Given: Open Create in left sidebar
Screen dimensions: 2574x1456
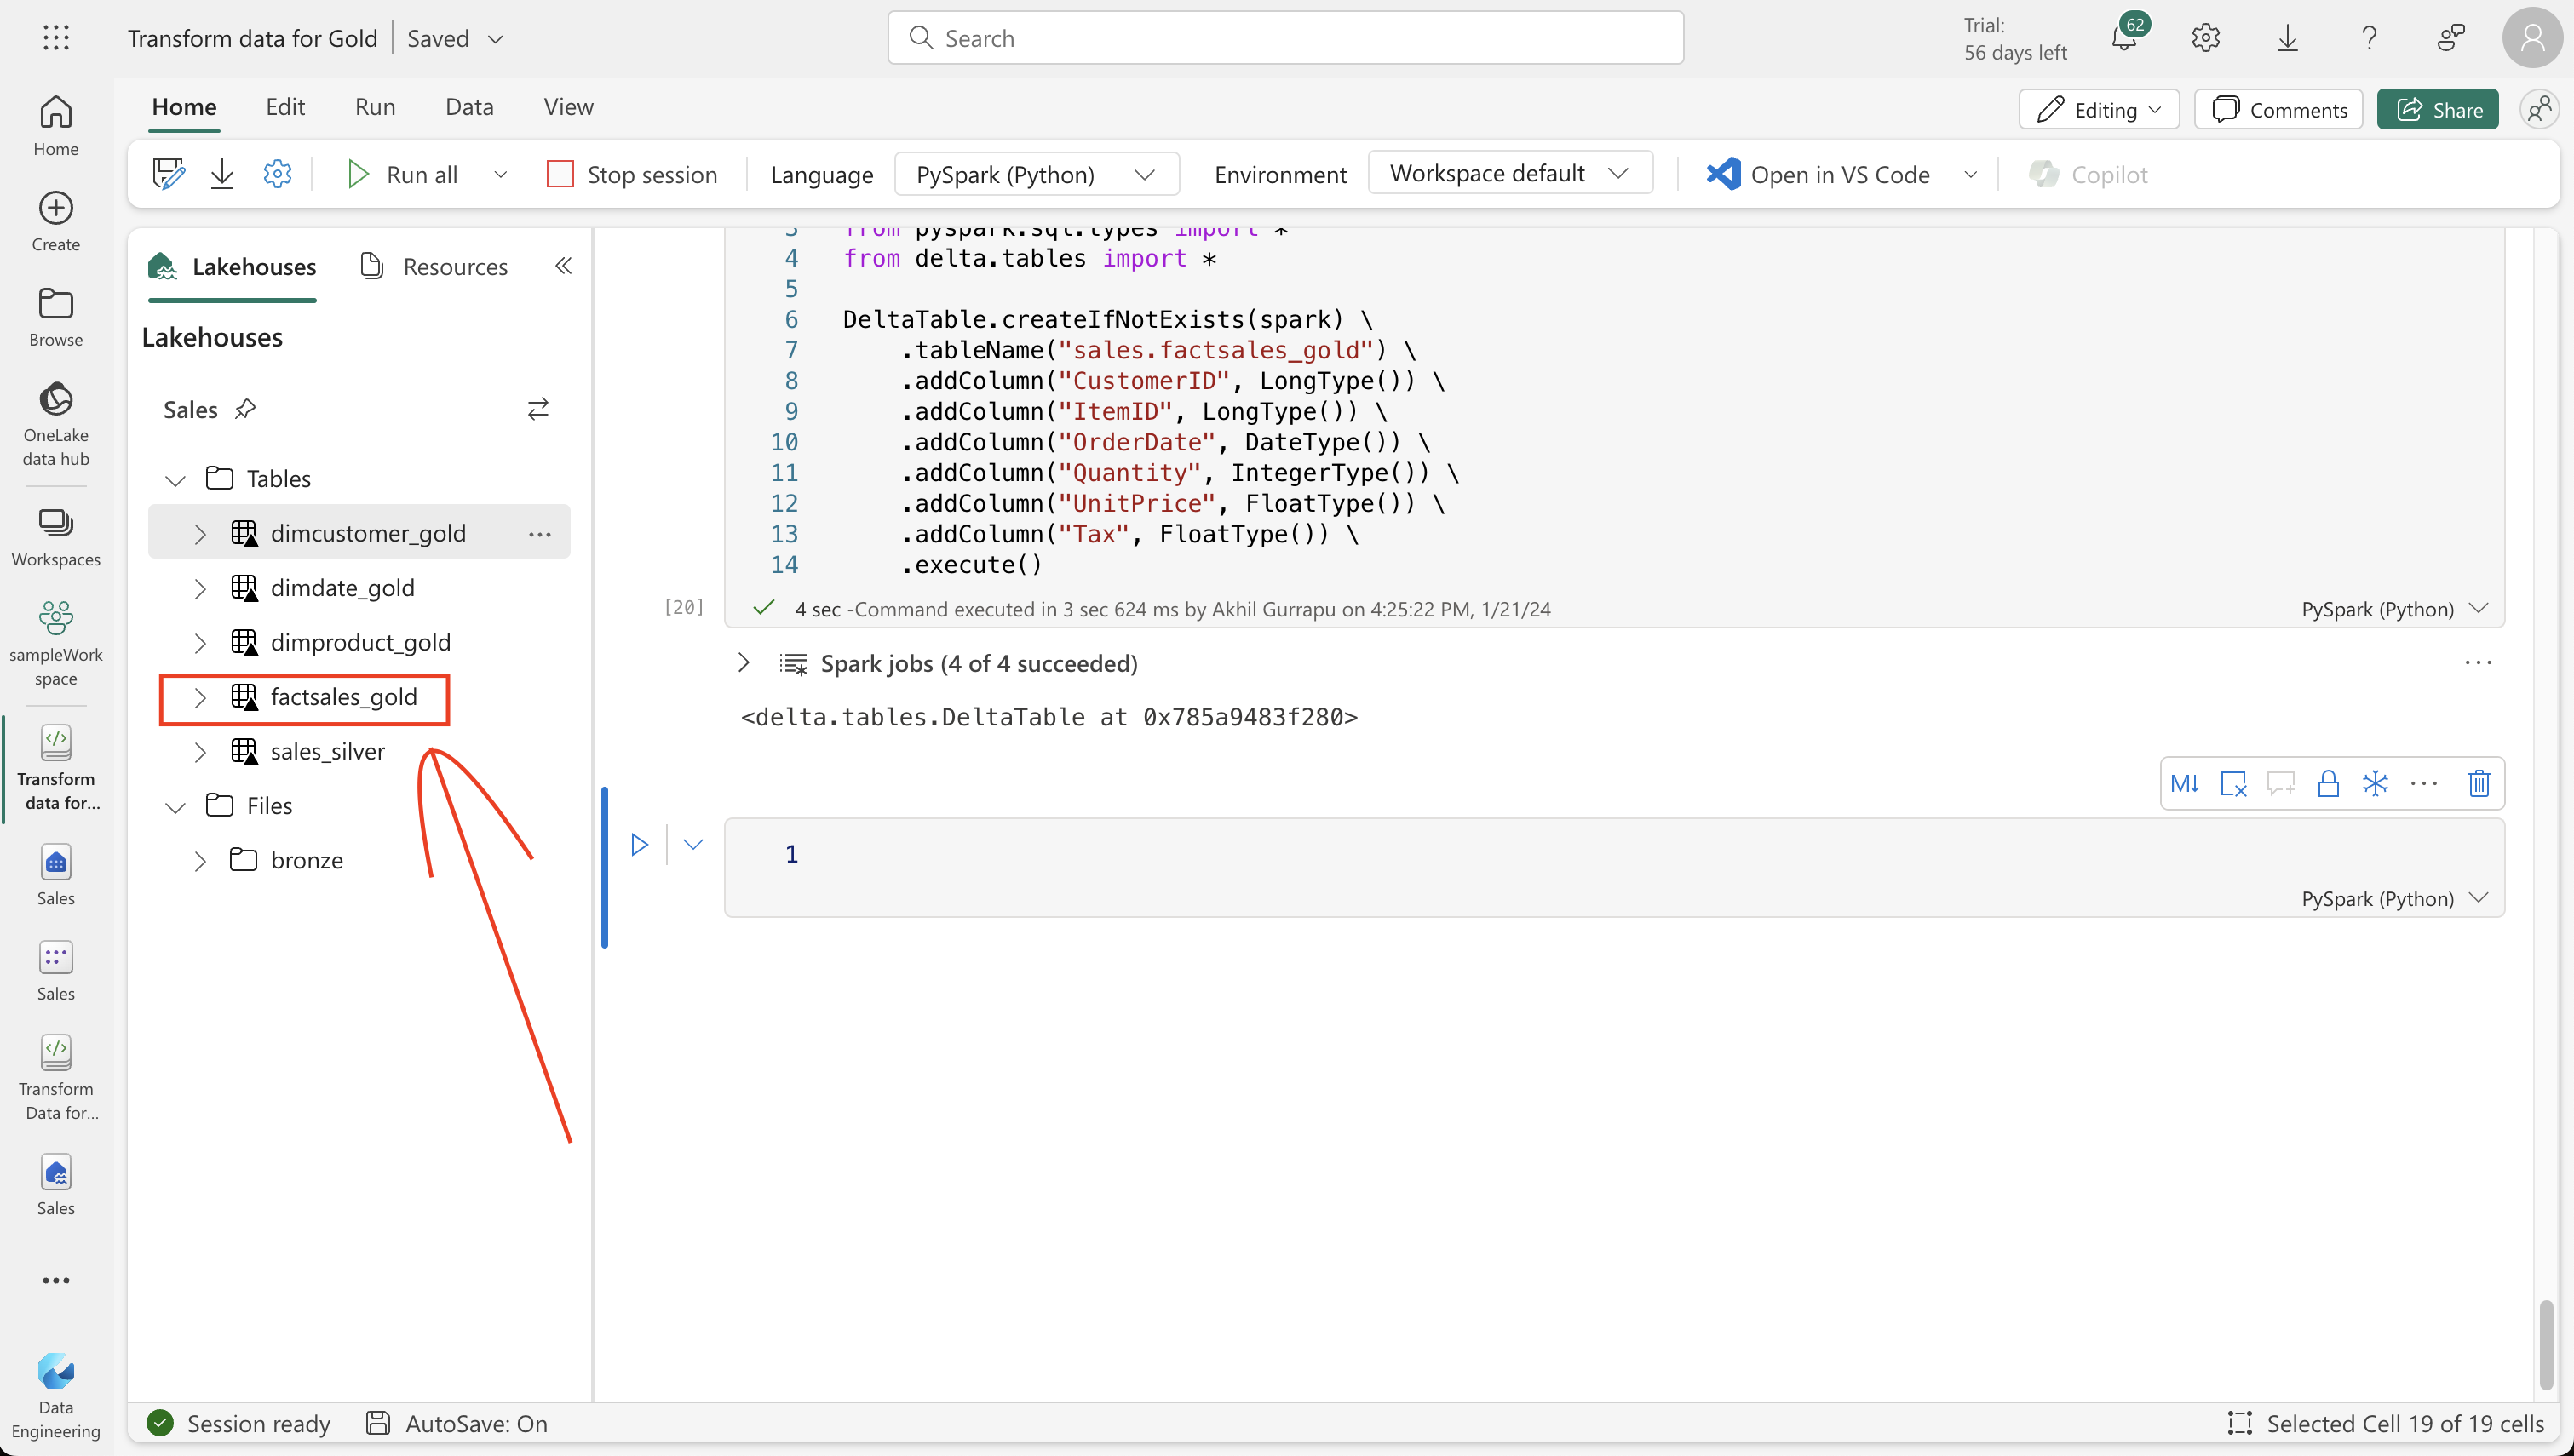Looking at the screenshot, I should (56, 222).
